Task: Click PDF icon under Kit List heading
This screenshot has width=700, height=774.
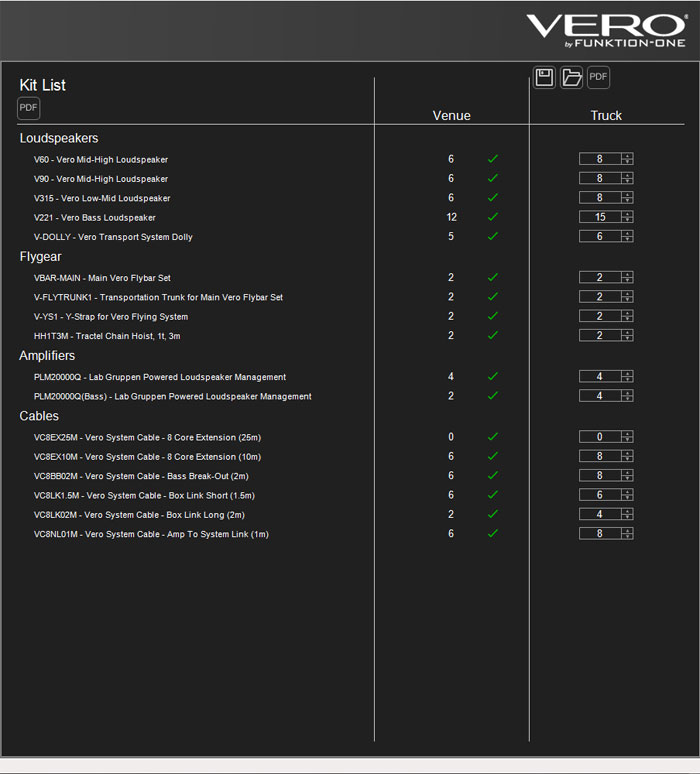Action: pyautogui.click(x=29, y=108)
